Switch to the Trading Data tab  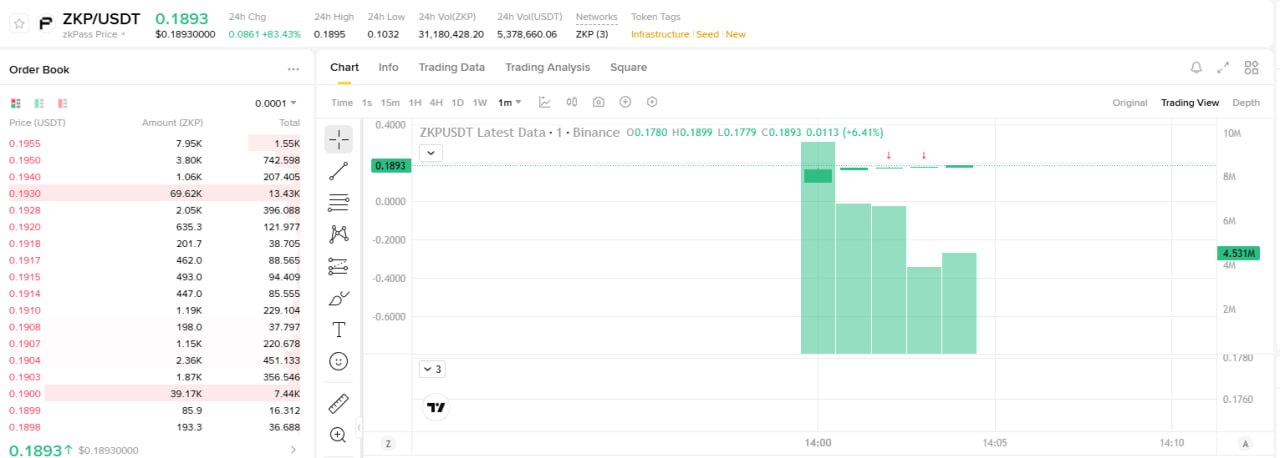(x=451, y=67)
